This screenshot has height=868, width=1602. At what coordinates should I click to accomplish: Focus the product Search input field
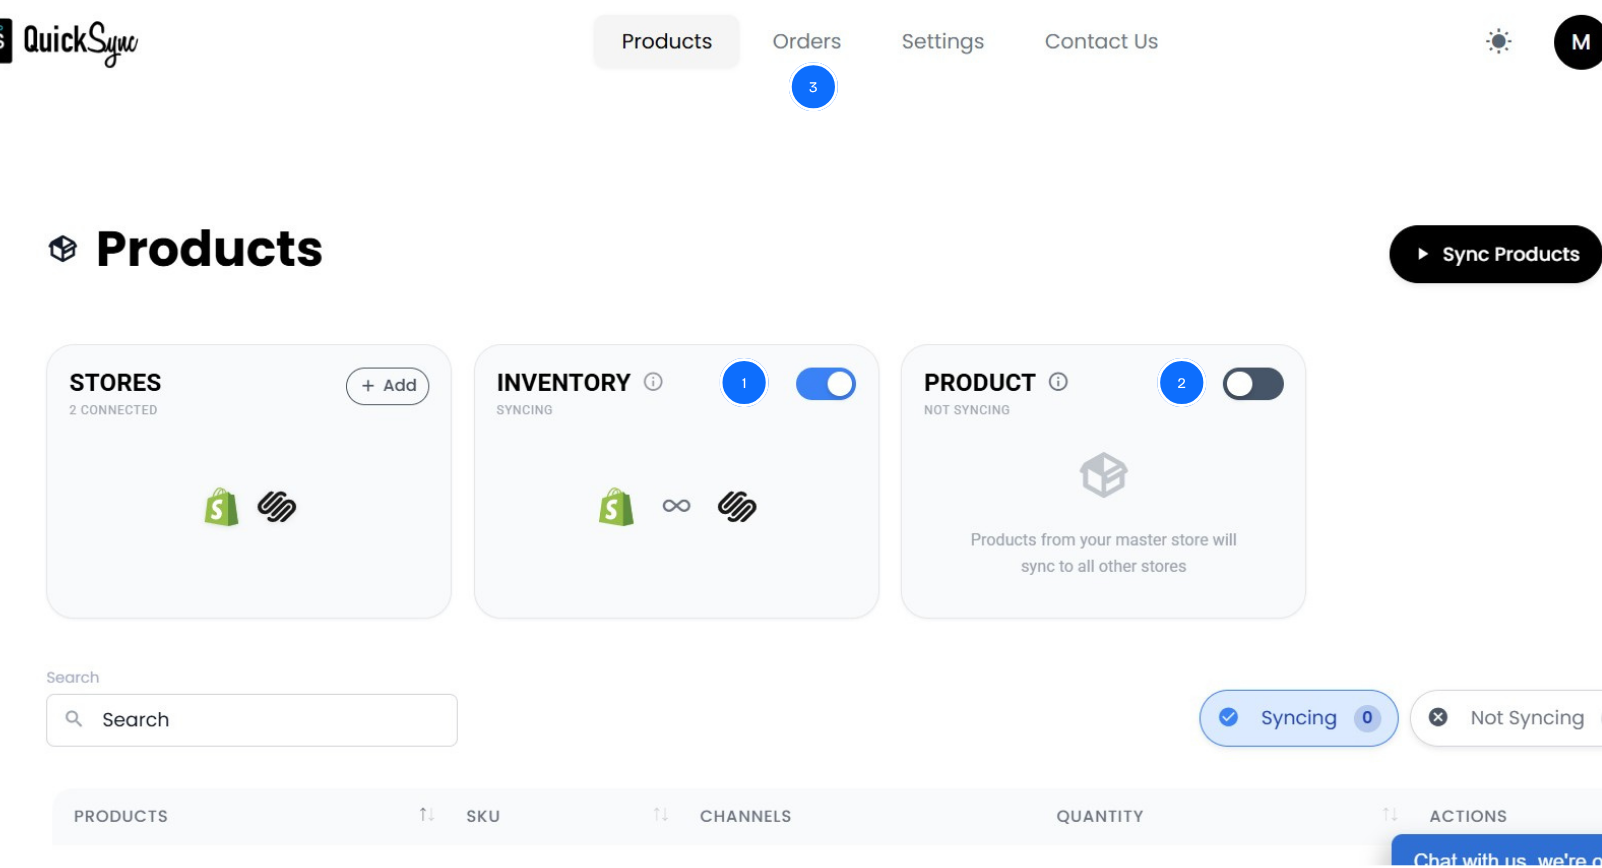[x=252, y=720]
